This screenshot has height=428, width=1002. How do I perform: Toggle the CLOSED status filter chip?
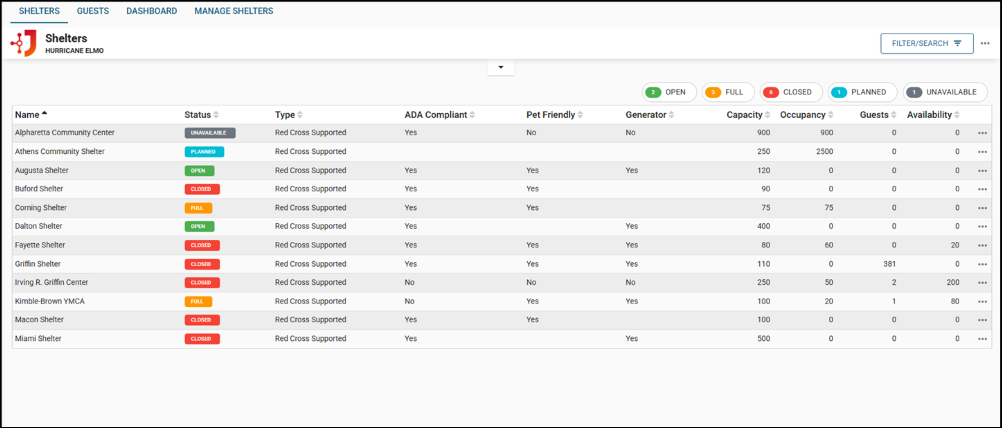point(791,92)
